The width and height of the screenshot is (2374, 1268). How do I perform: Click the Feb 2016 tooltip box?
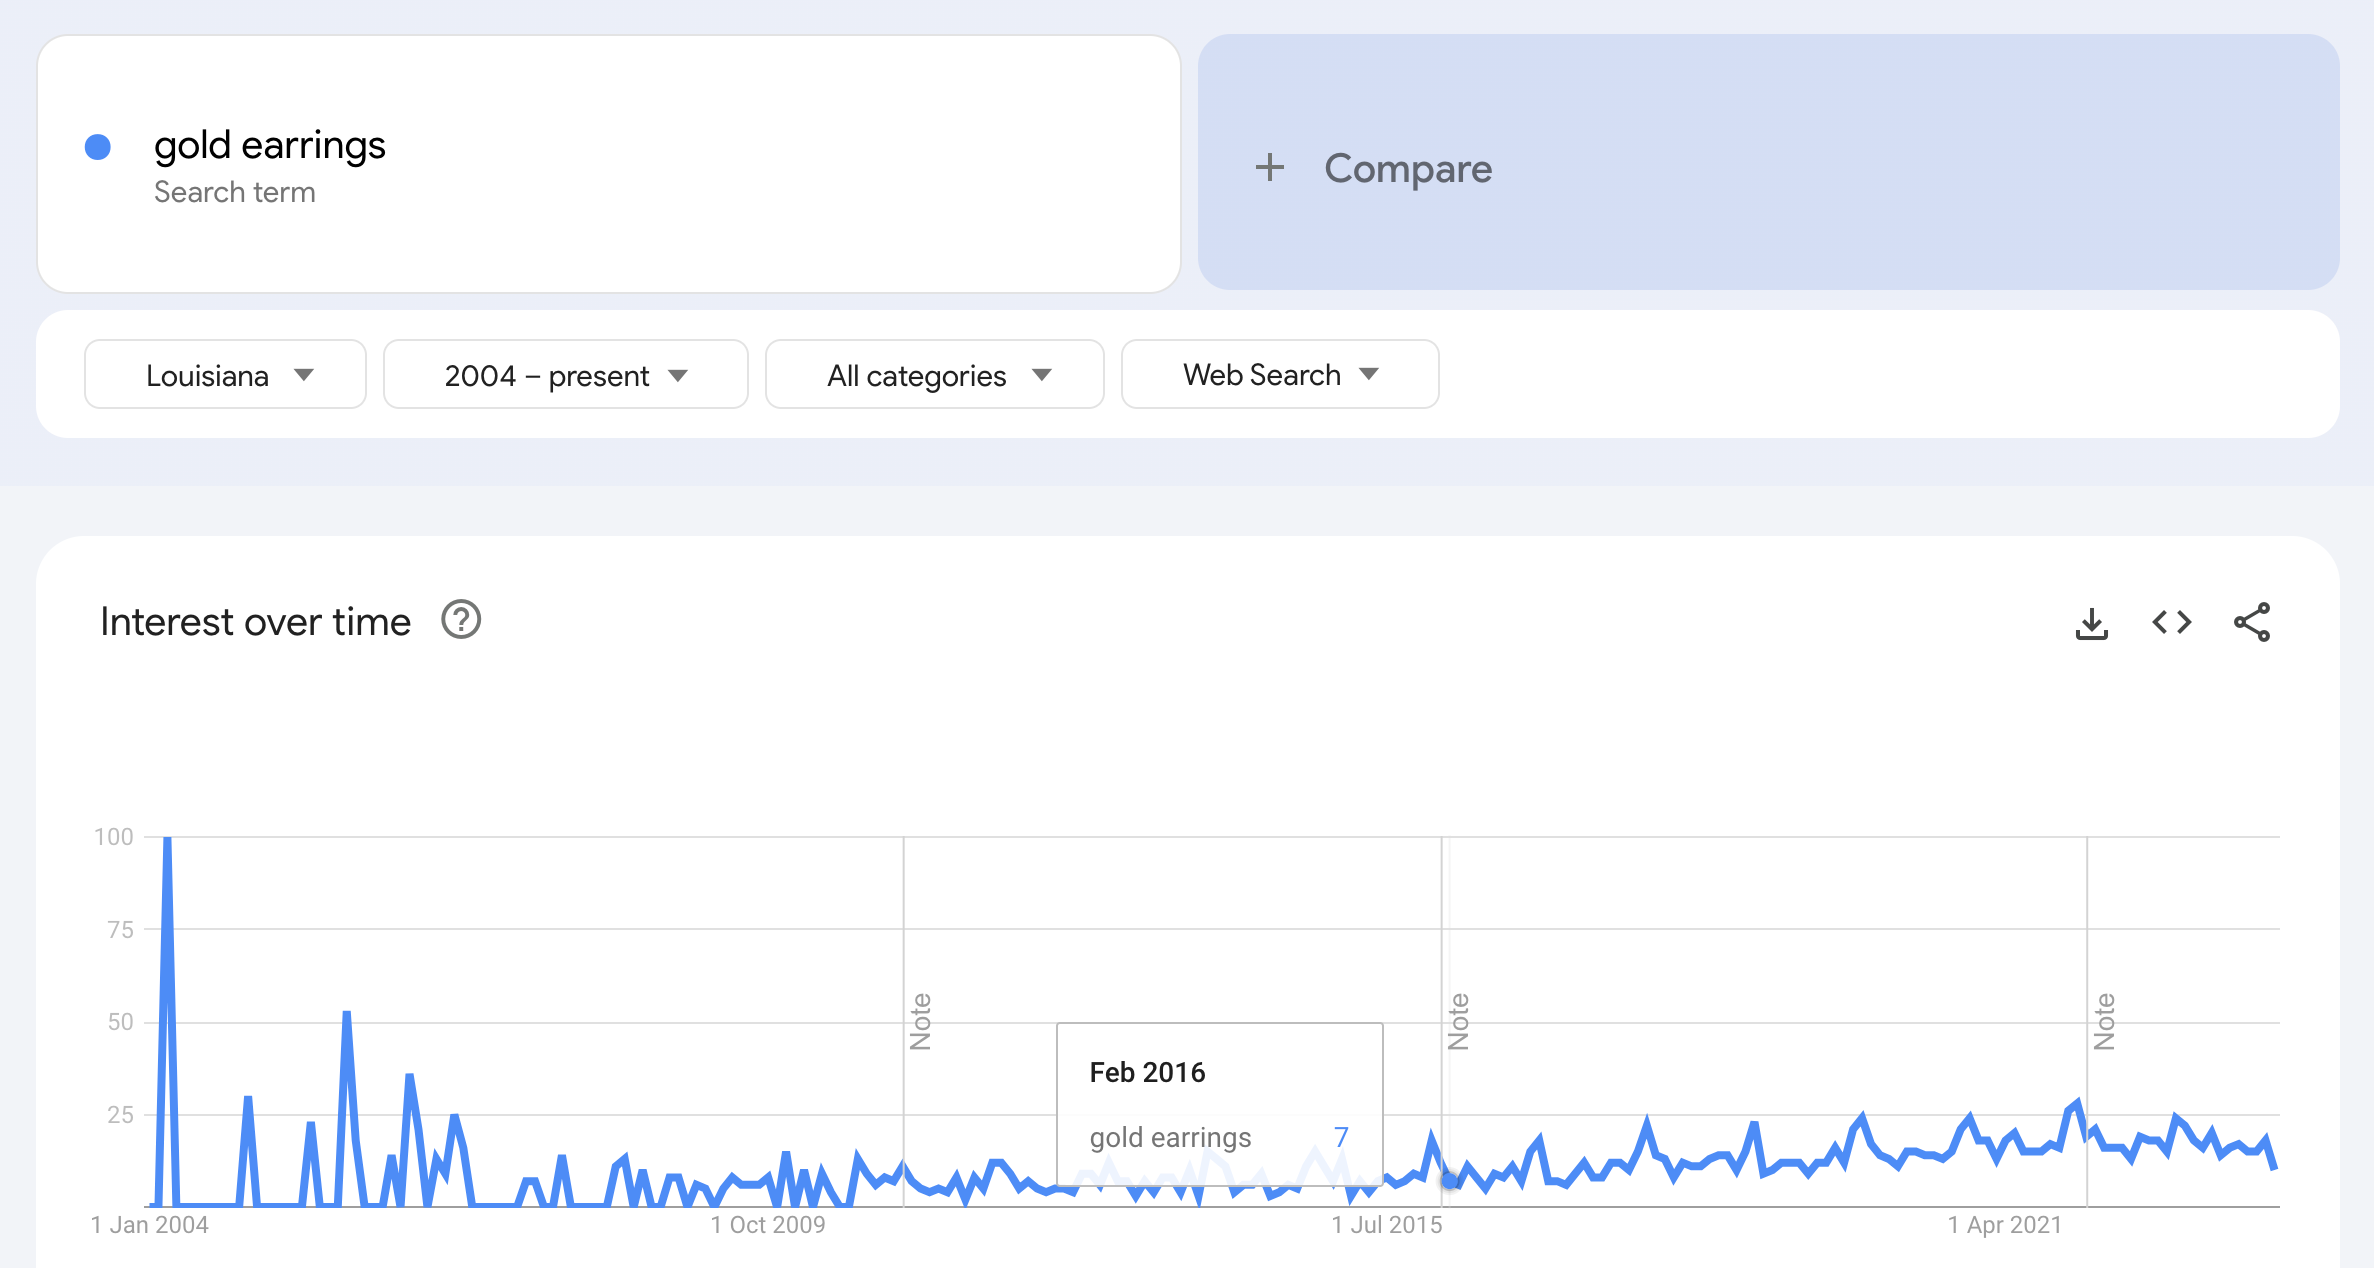pyautogui.click(x=1219, y=1103)
